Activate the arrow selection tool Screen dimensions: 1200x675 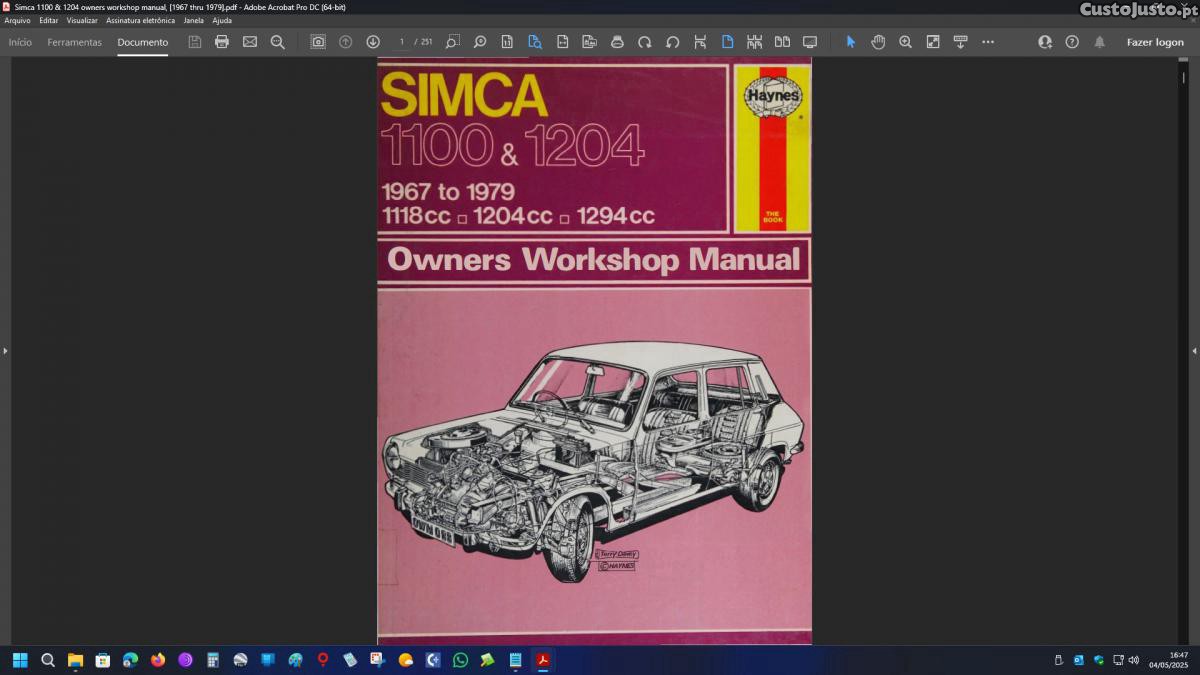(851, 42)
